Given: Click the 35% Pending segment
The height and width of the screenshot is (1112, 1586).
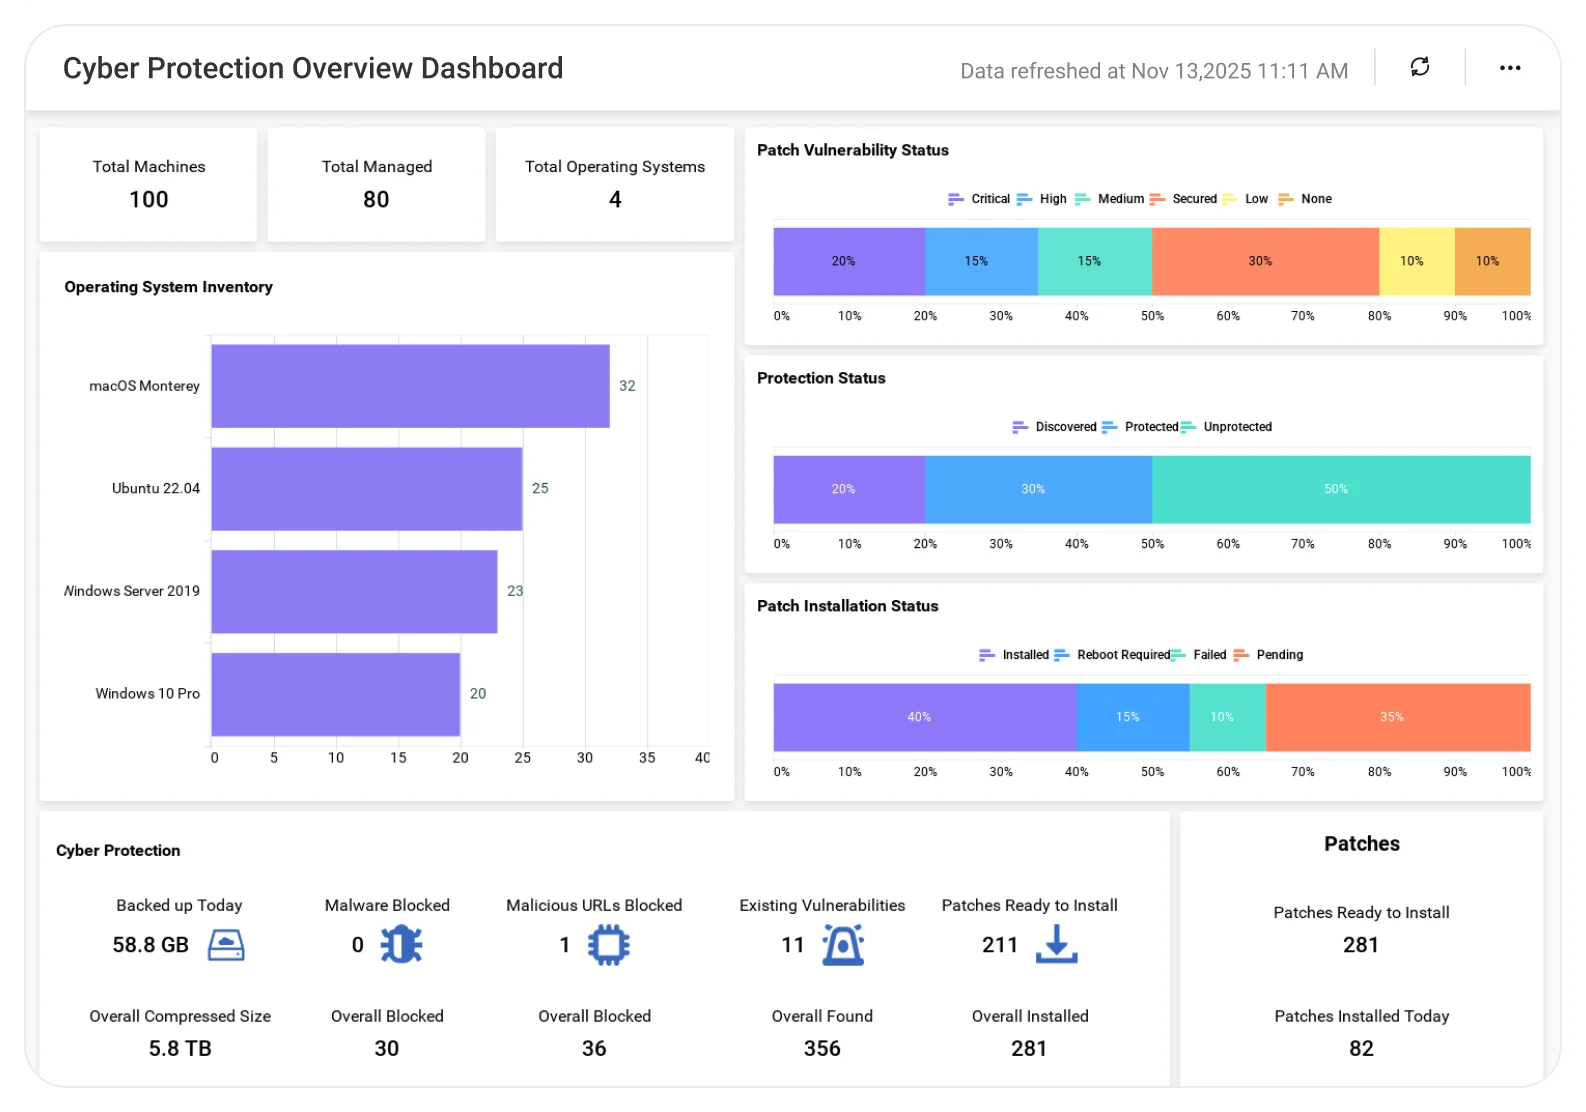Looking at the screenshot, I should (x=1398, y=717).
